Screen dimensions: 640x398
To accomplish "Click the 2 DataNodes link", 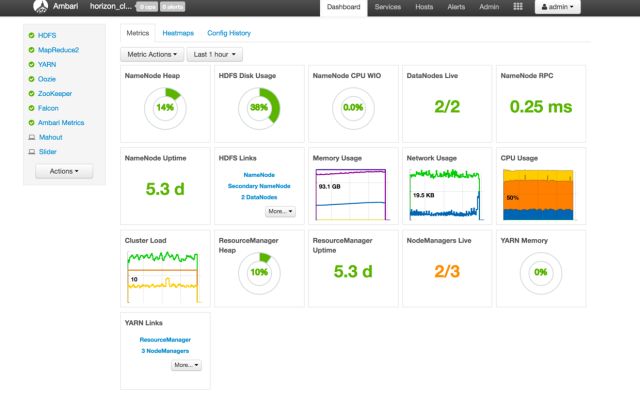I will click(x=259, y=197).
